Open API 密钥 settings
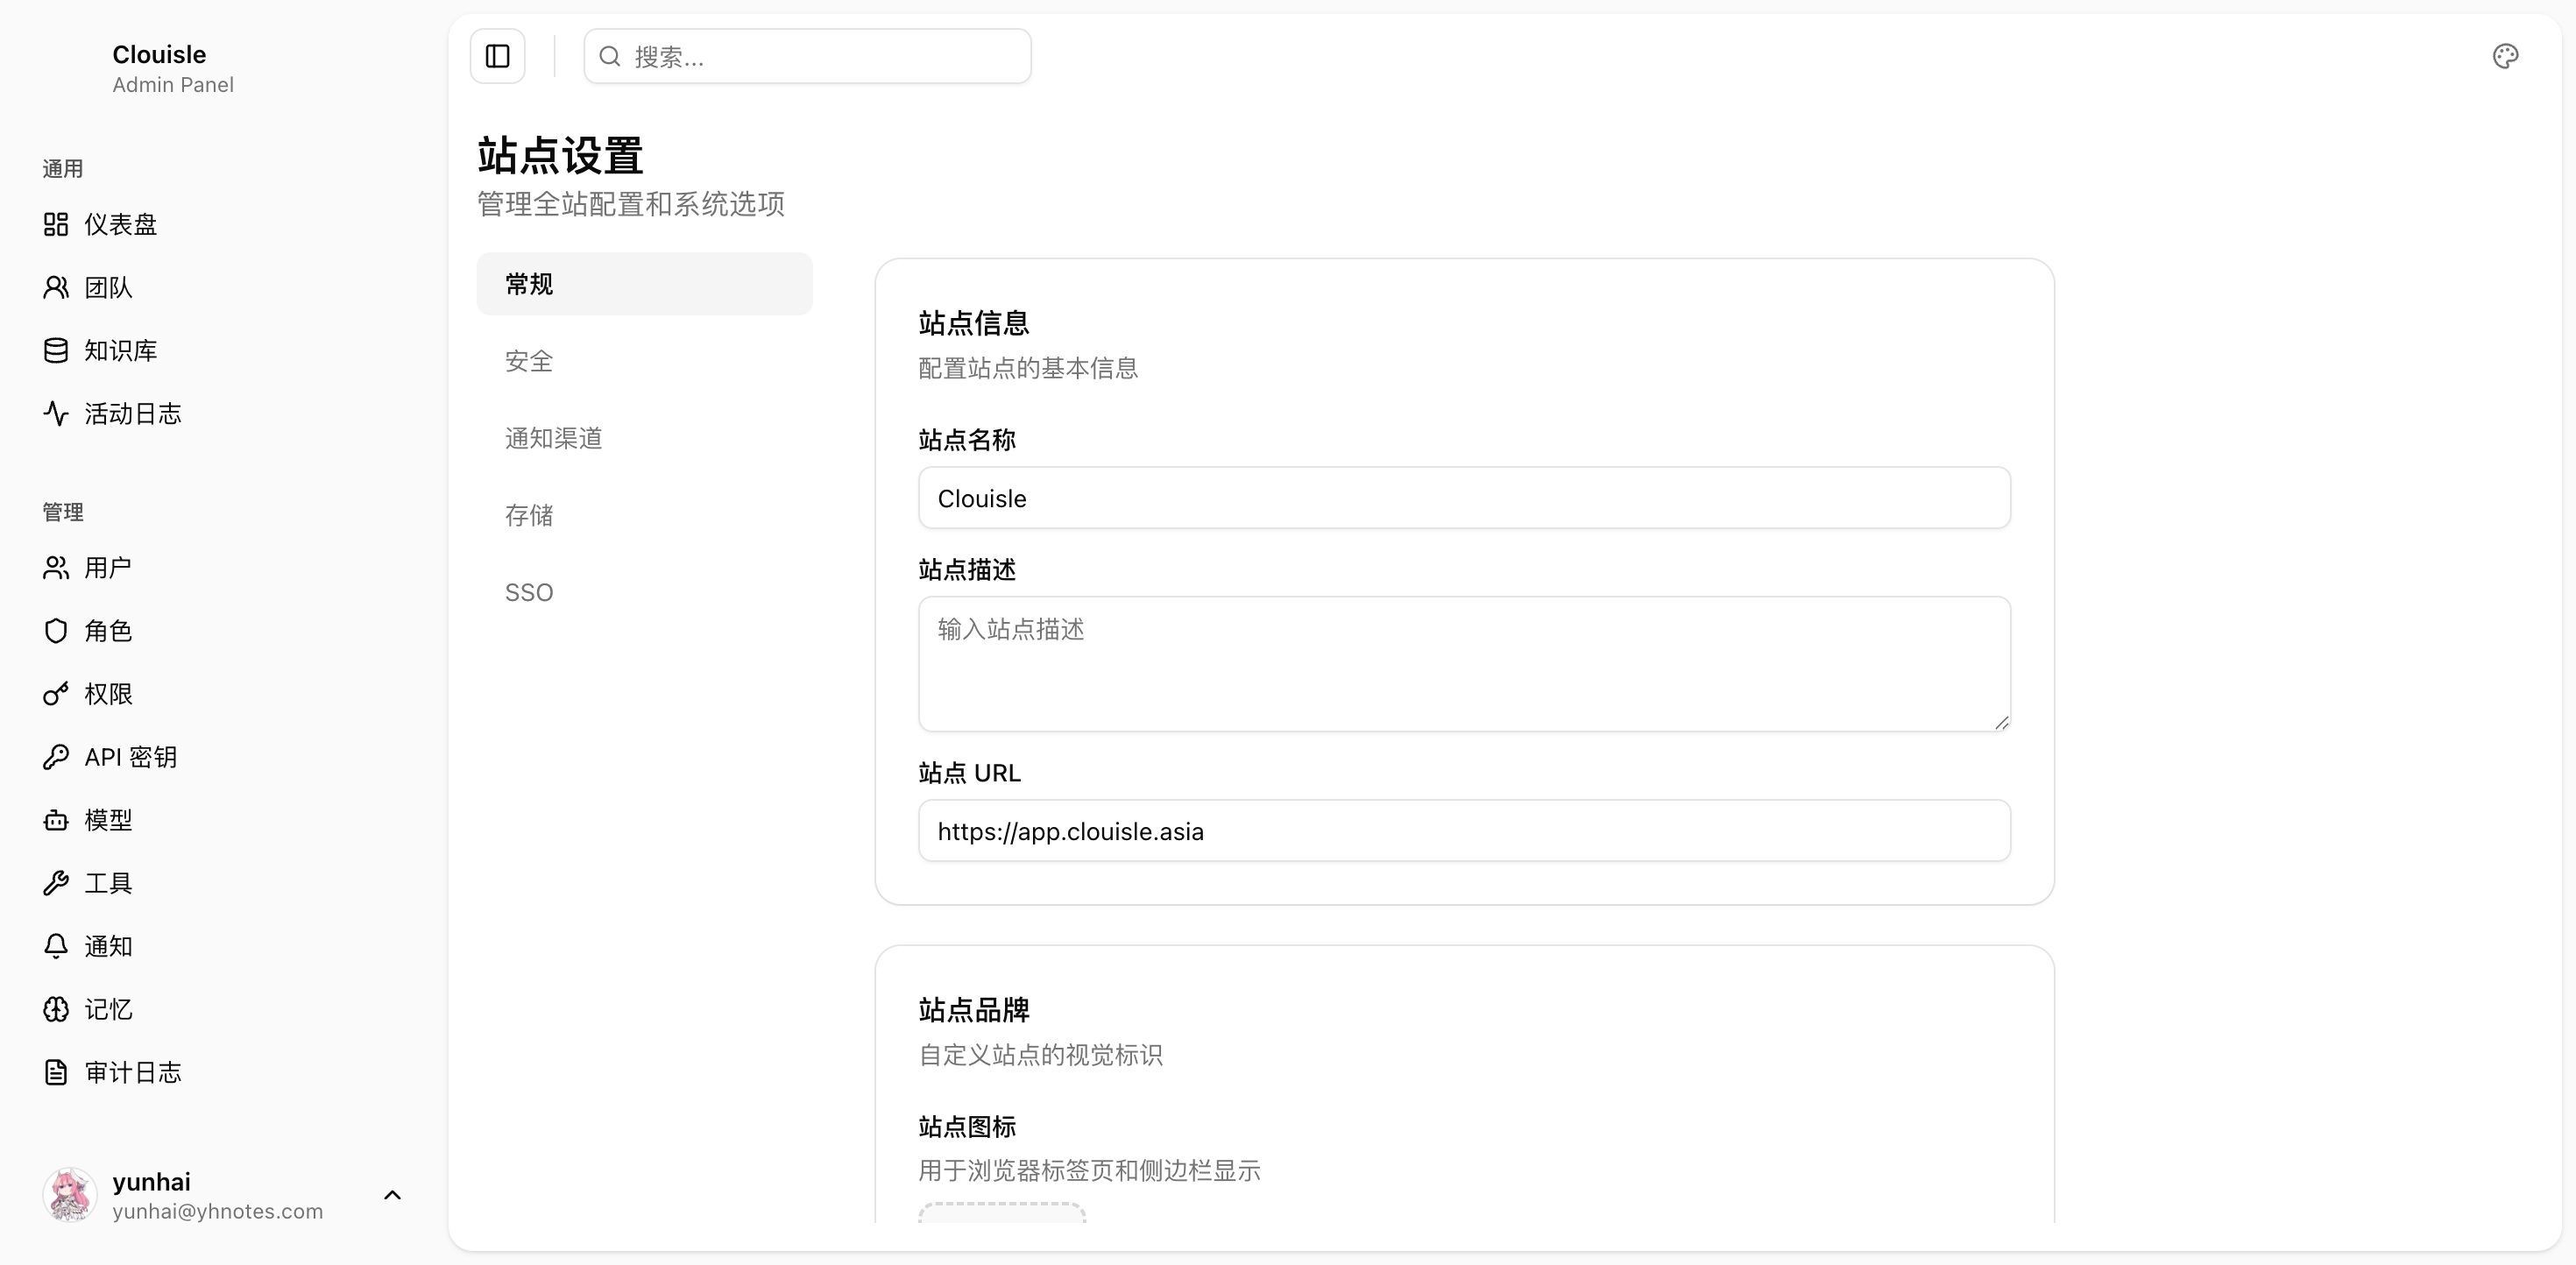The width and height of the screenshot is (2576, 1265). [129, 757]
